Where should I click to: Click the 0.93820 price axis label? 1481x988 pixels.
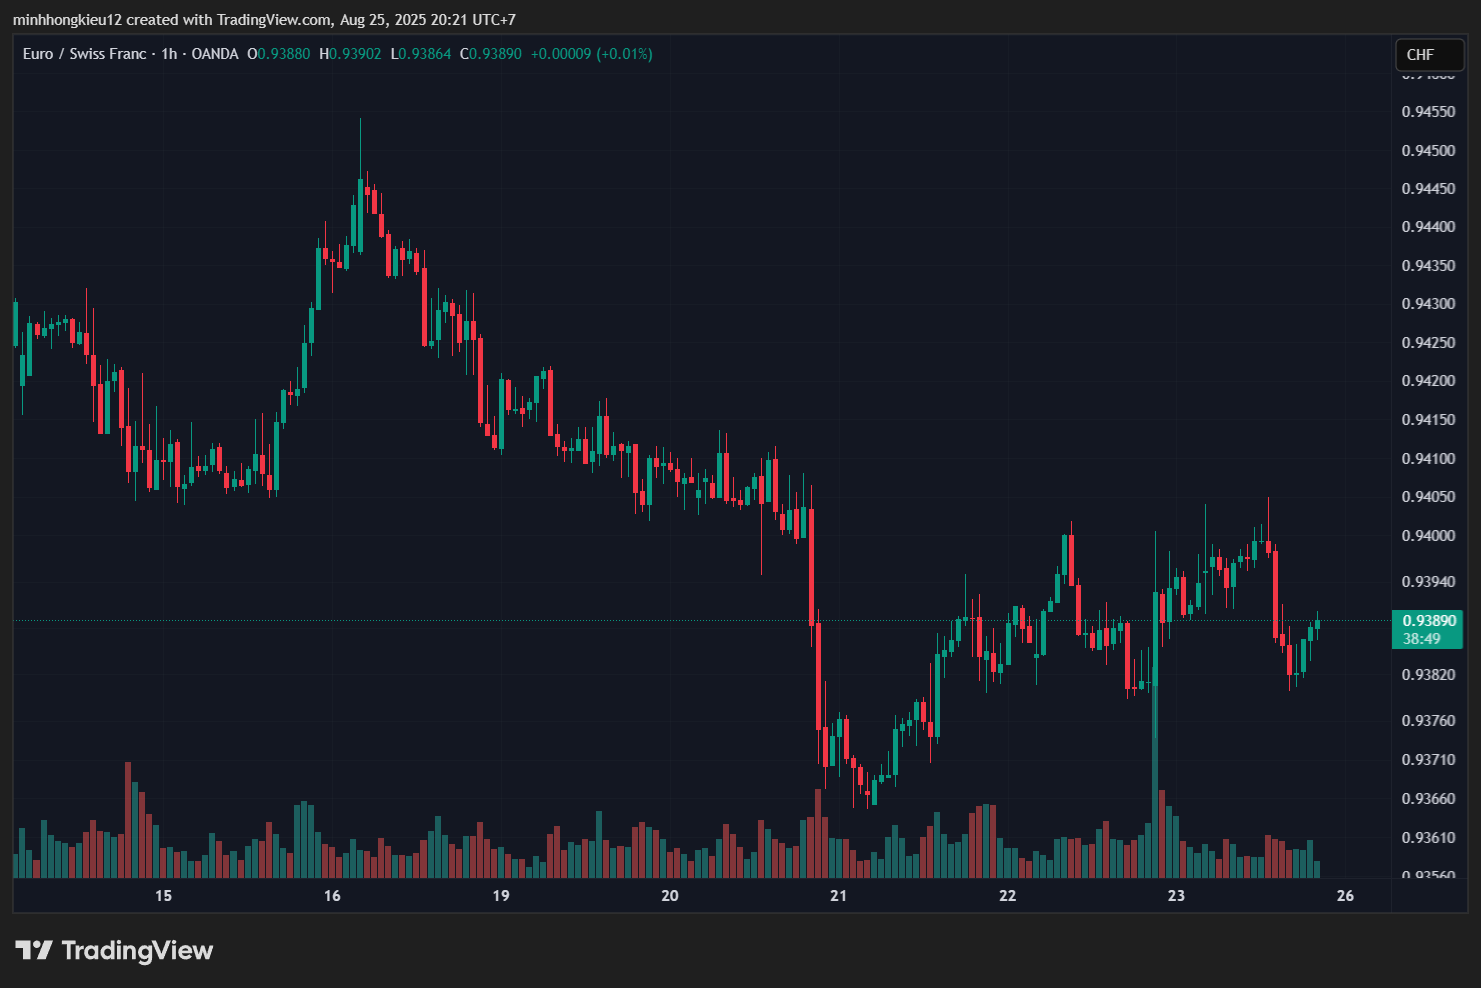1428,675
